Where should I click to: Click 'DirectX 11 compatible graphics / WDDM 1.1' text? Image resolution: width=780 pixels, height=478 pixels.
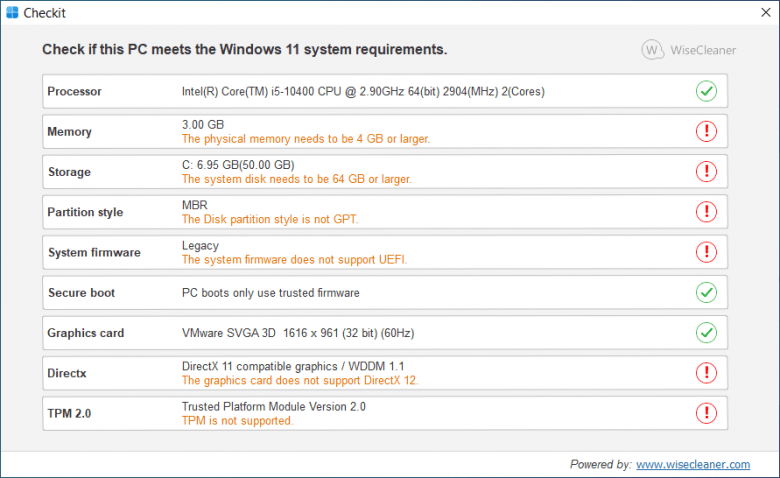click(x=293, y=367)
